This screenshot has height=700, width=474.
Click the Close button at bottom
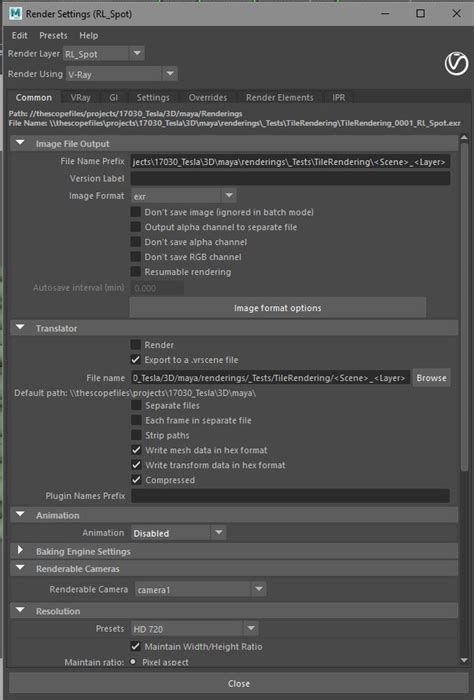[x=238, y=683]
